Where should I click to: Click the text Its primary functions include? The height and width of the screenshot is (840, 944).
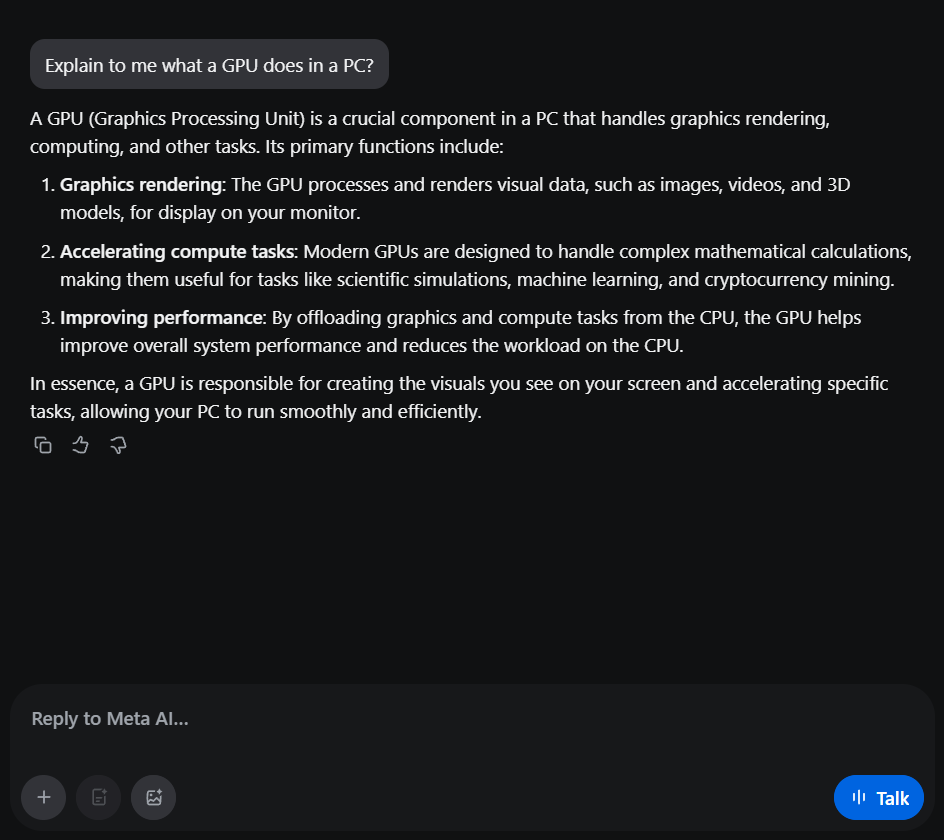(x=382, y=147)
